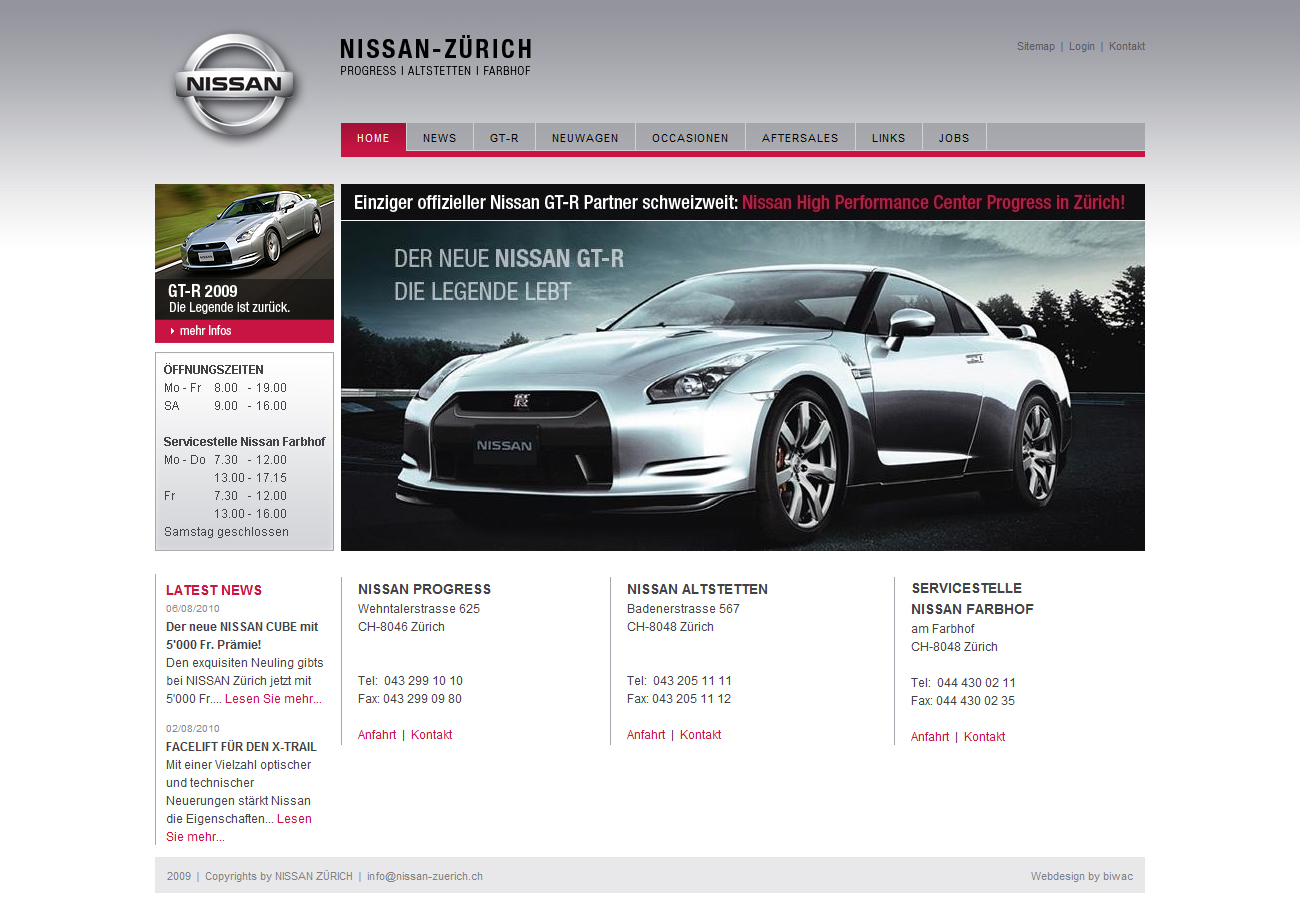The width and height of the screenshot is (1300, 900).
Task: Go to the GT-R navigation tab
Action: 504,138
